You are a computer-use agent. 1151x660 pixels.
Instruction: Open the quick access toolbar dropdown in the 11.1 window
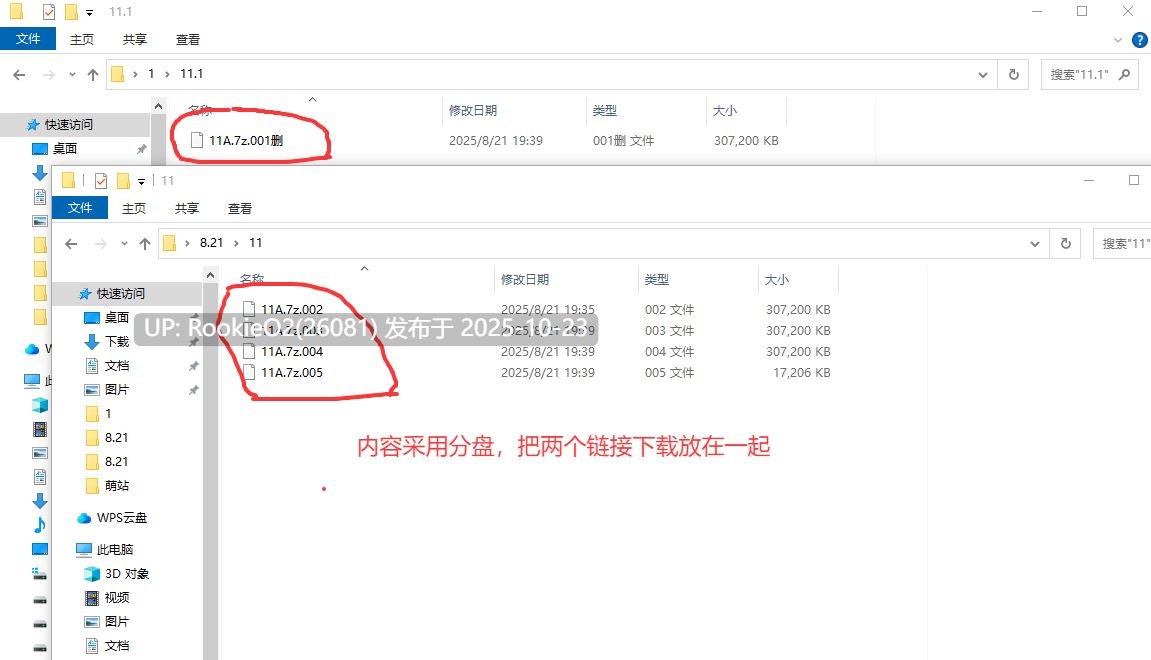coord(90,12)
